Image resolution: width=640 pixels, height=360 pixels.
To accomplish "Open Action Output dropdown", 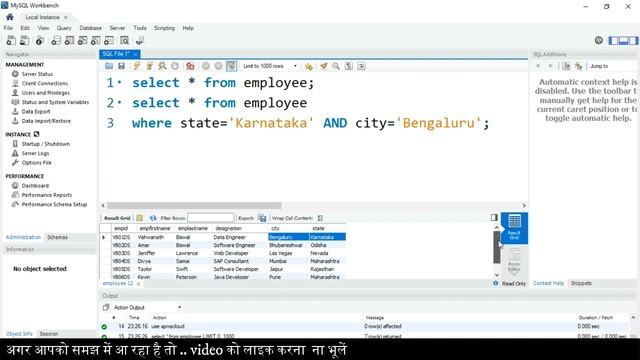I will point(147,307).
